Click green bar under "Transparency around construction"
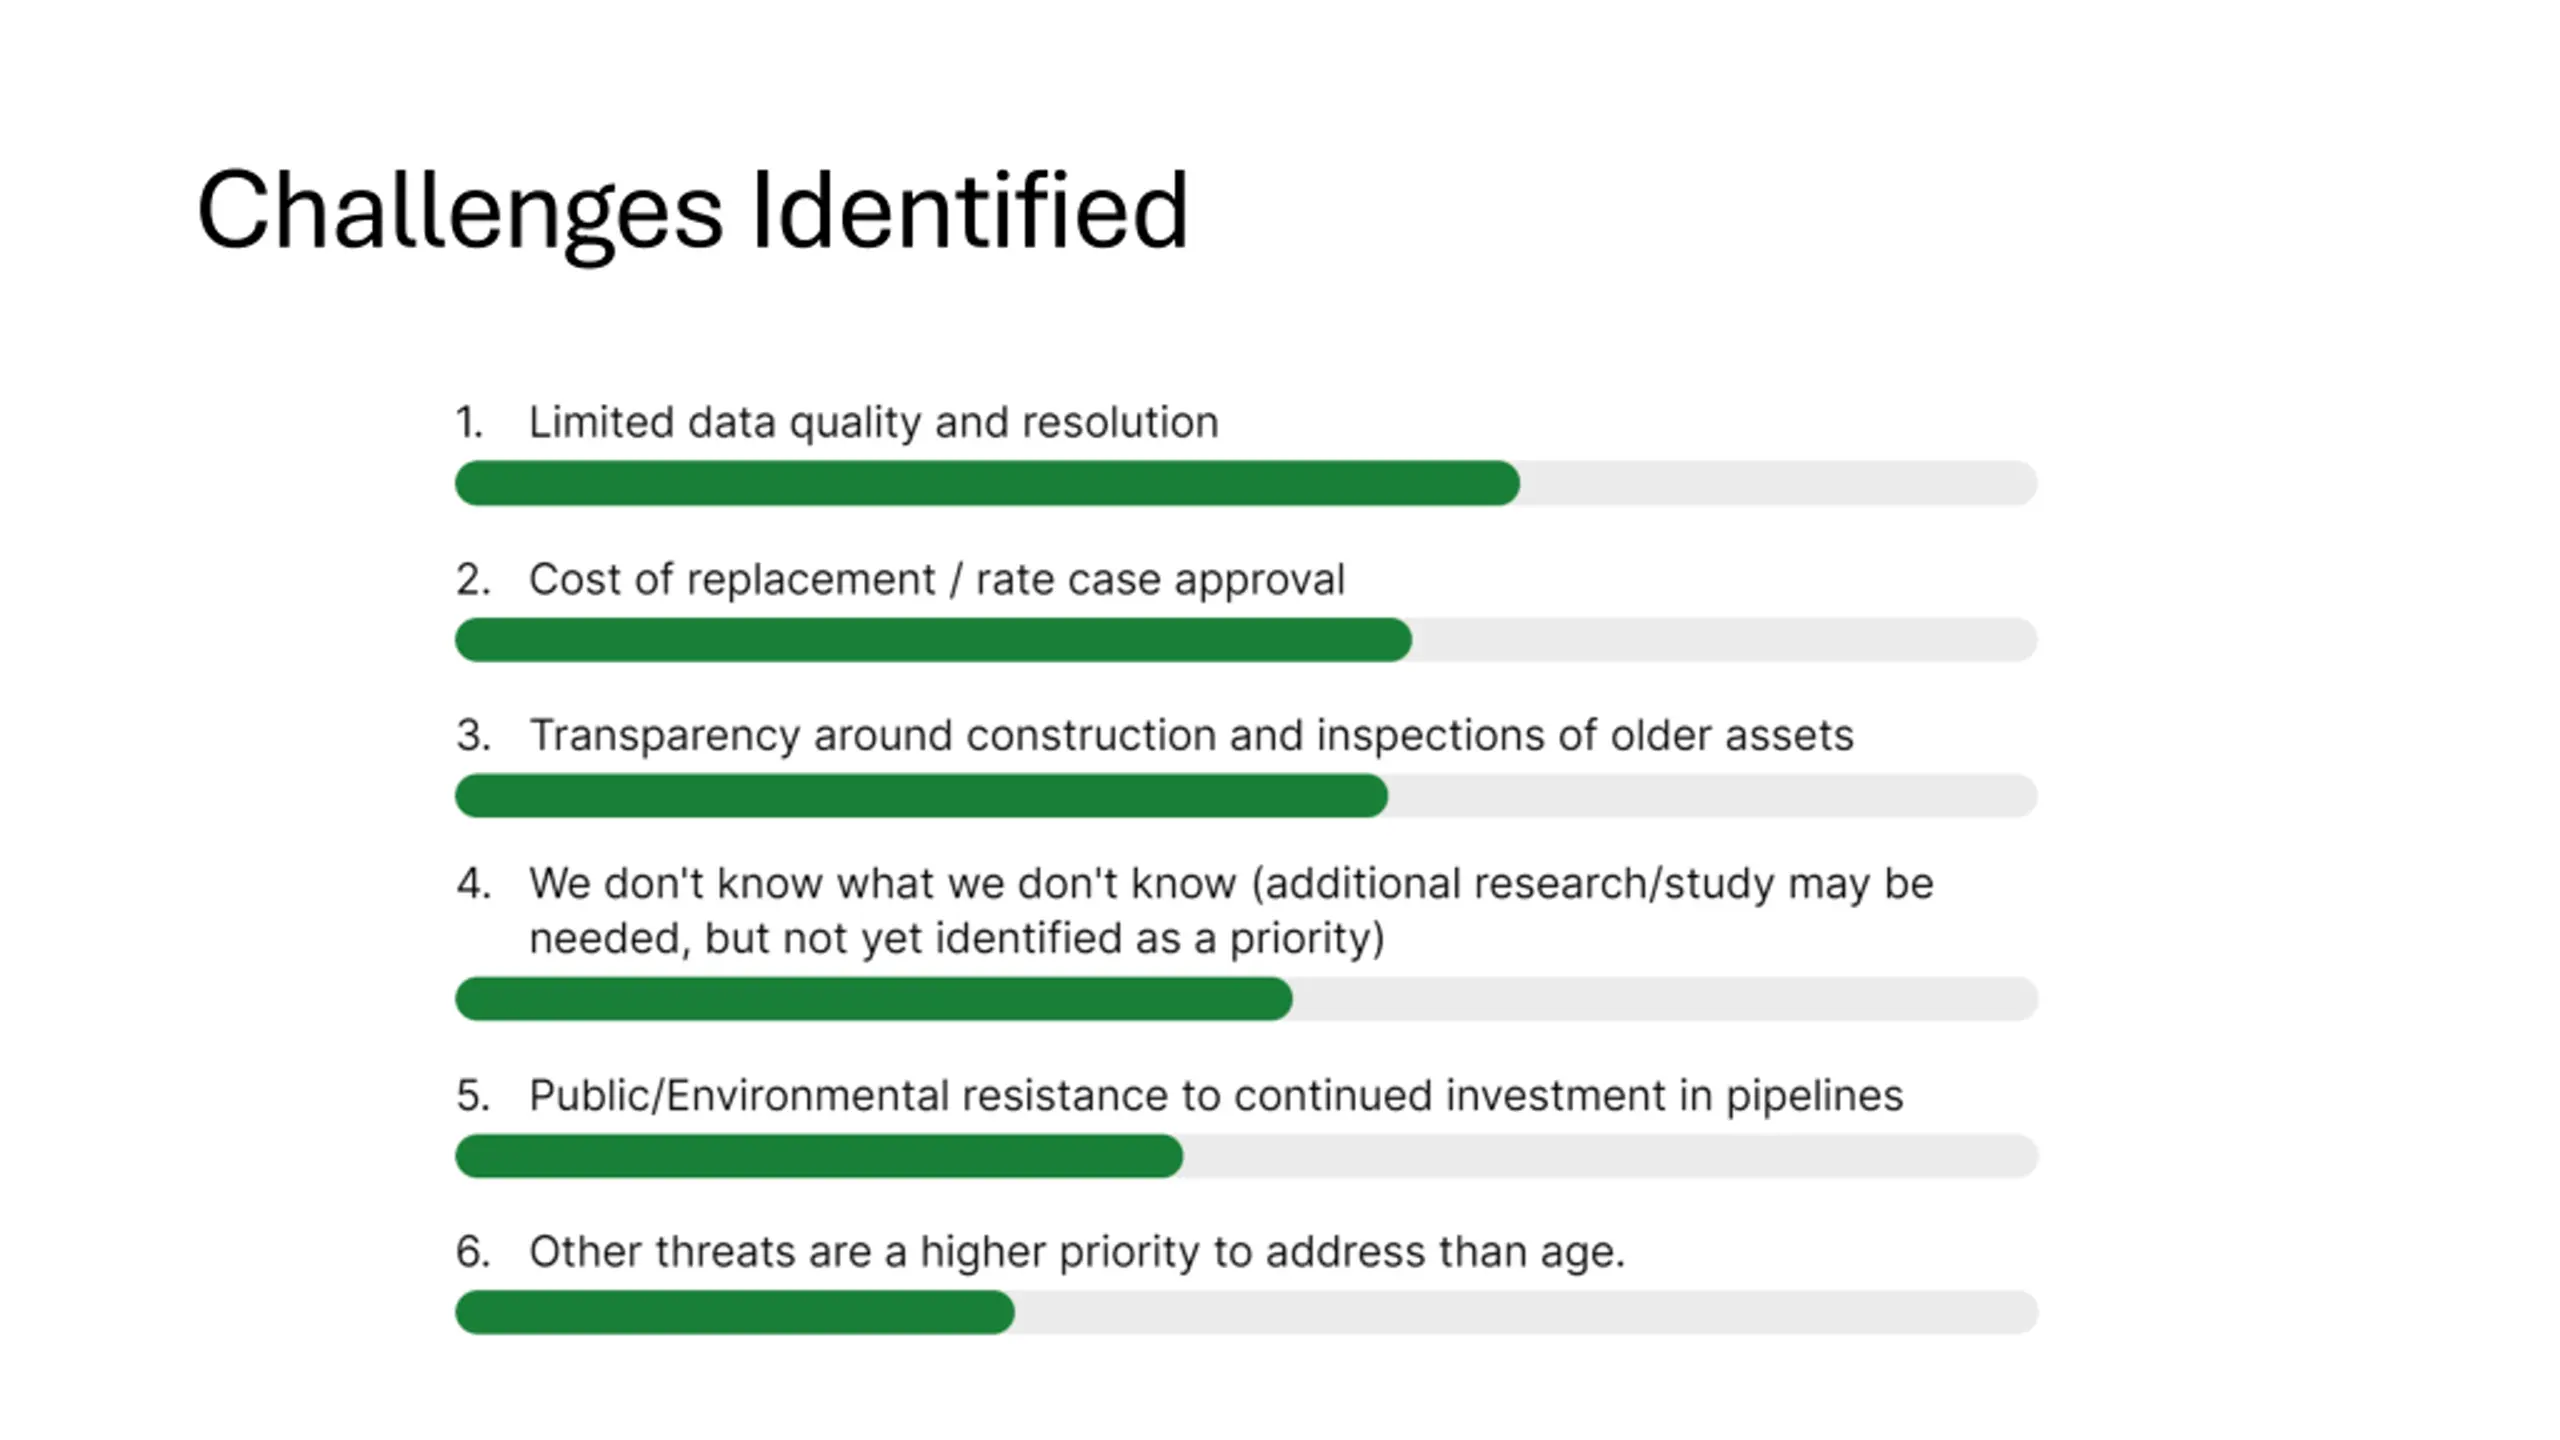Screen dimensions: 2560x1440 (x=920, y=796)
